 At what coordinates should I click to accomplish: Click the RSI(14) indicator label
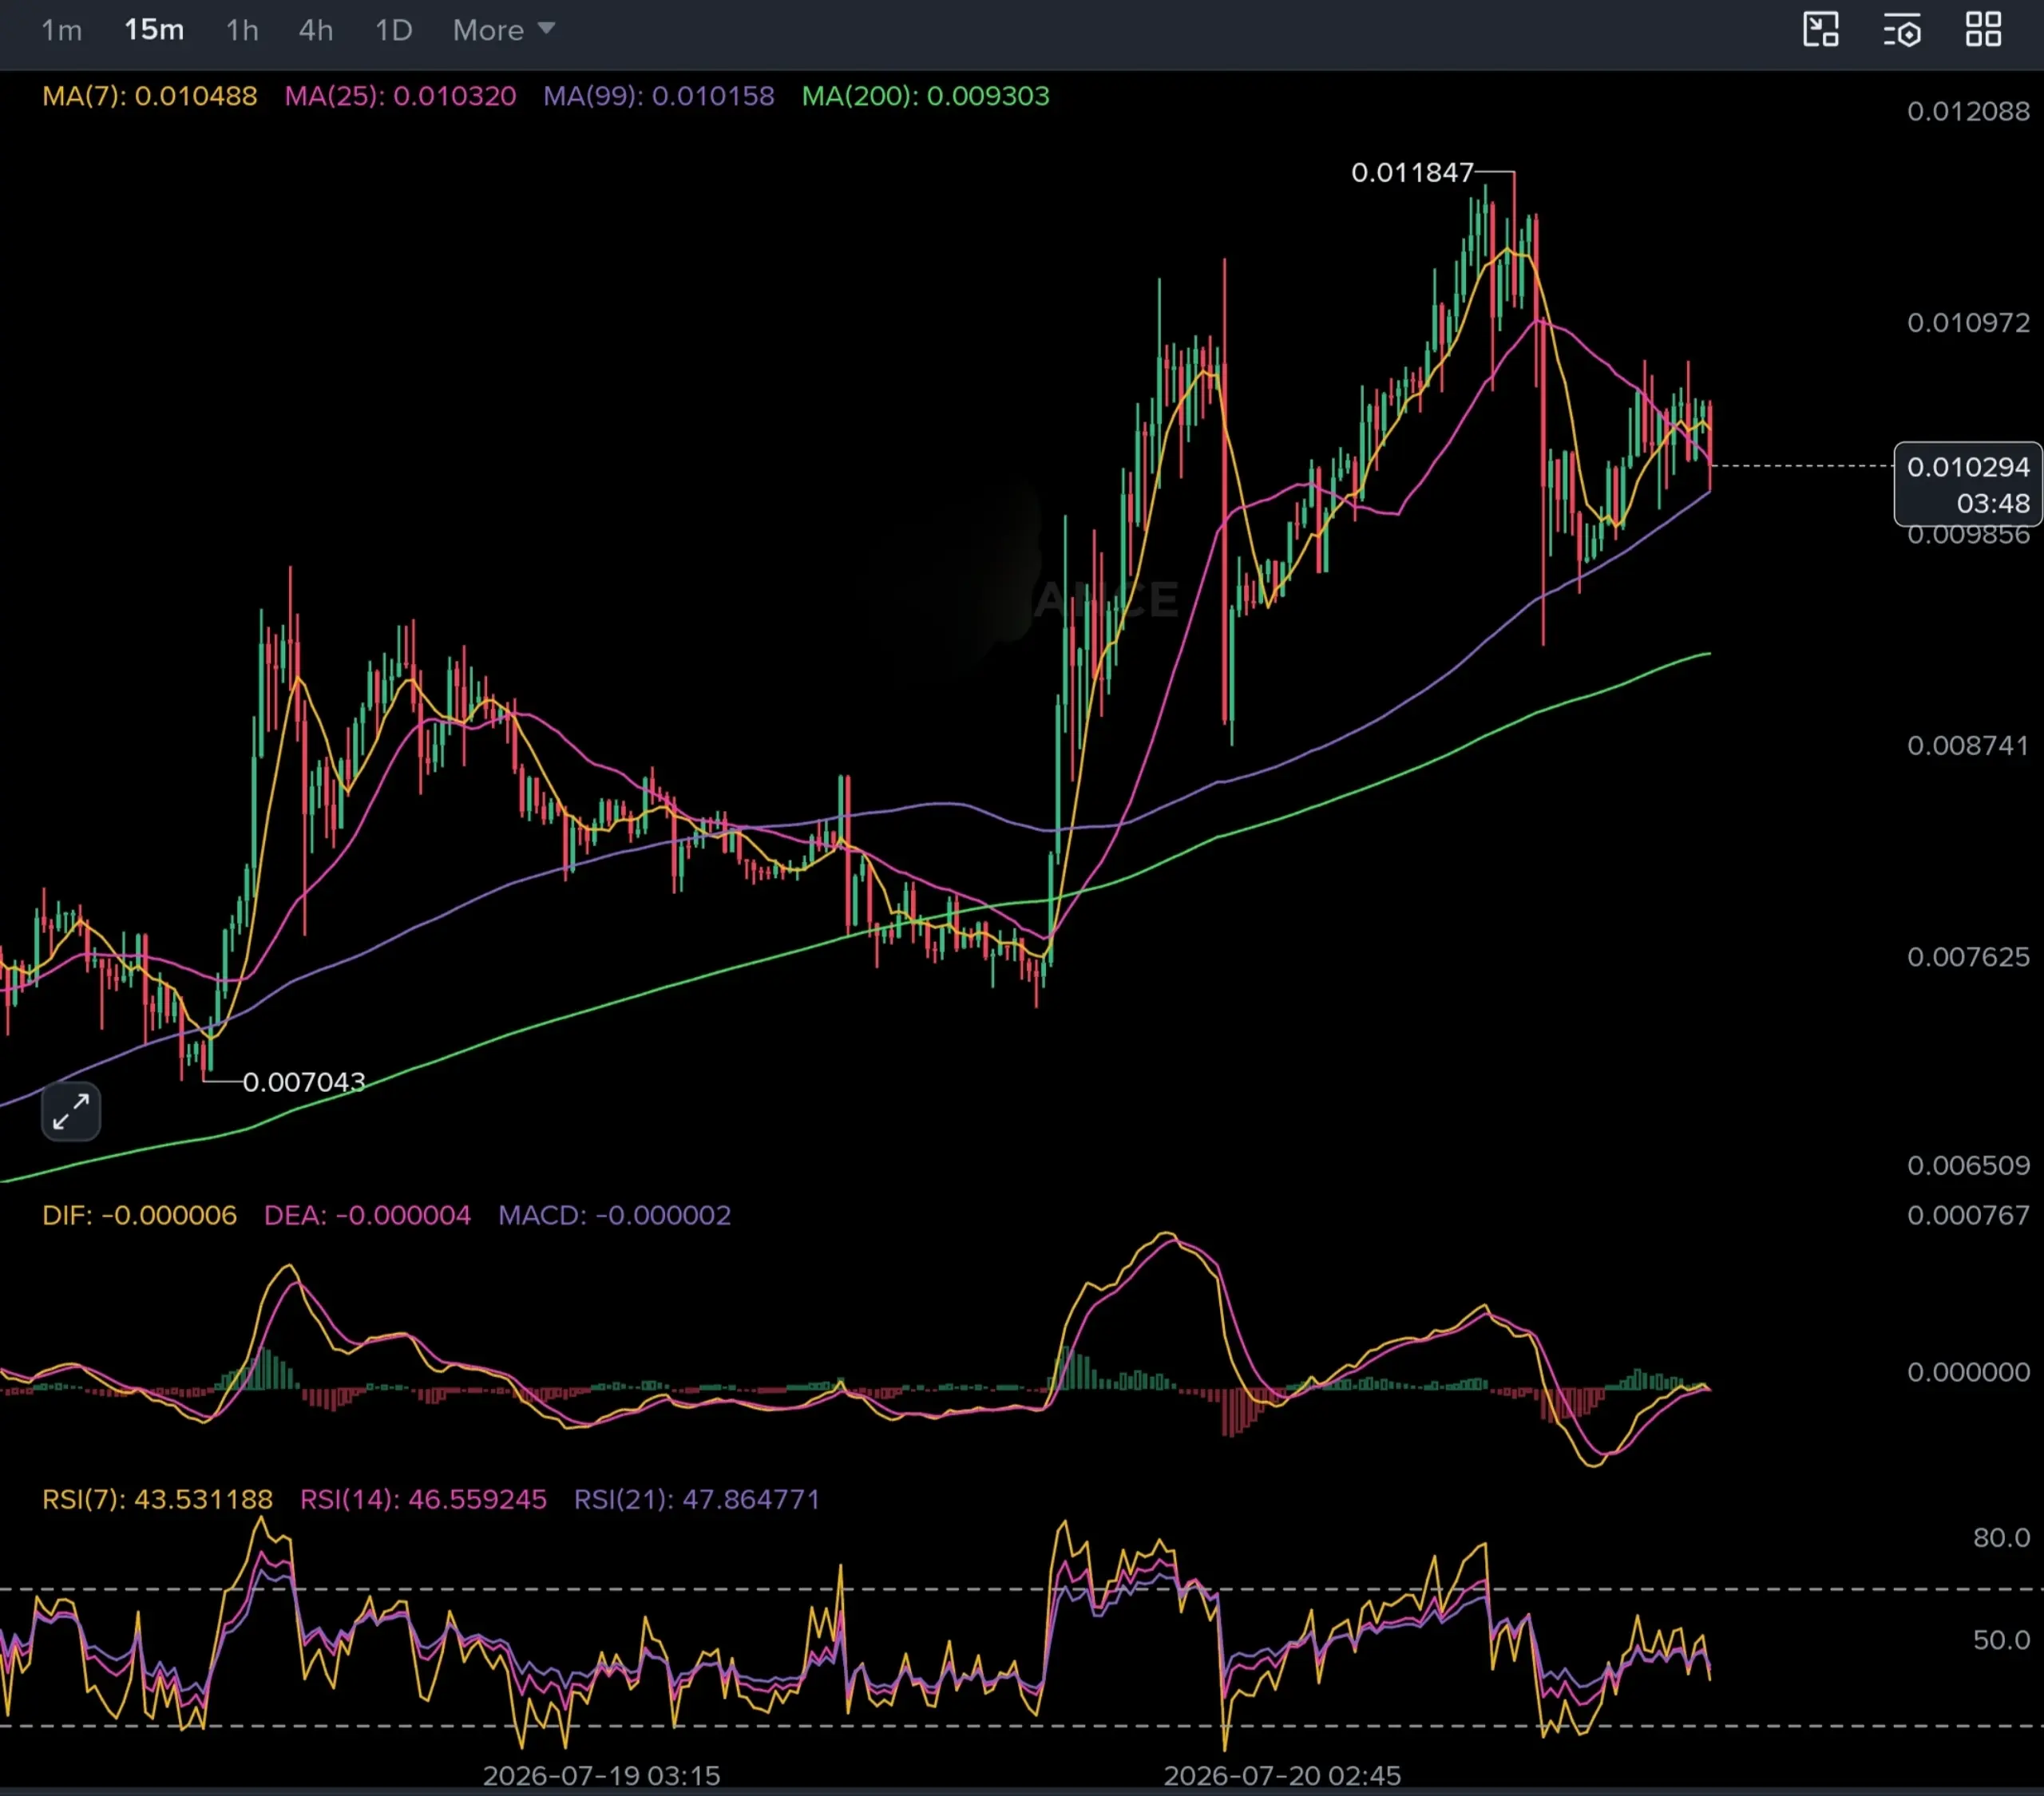(423, 1499)
